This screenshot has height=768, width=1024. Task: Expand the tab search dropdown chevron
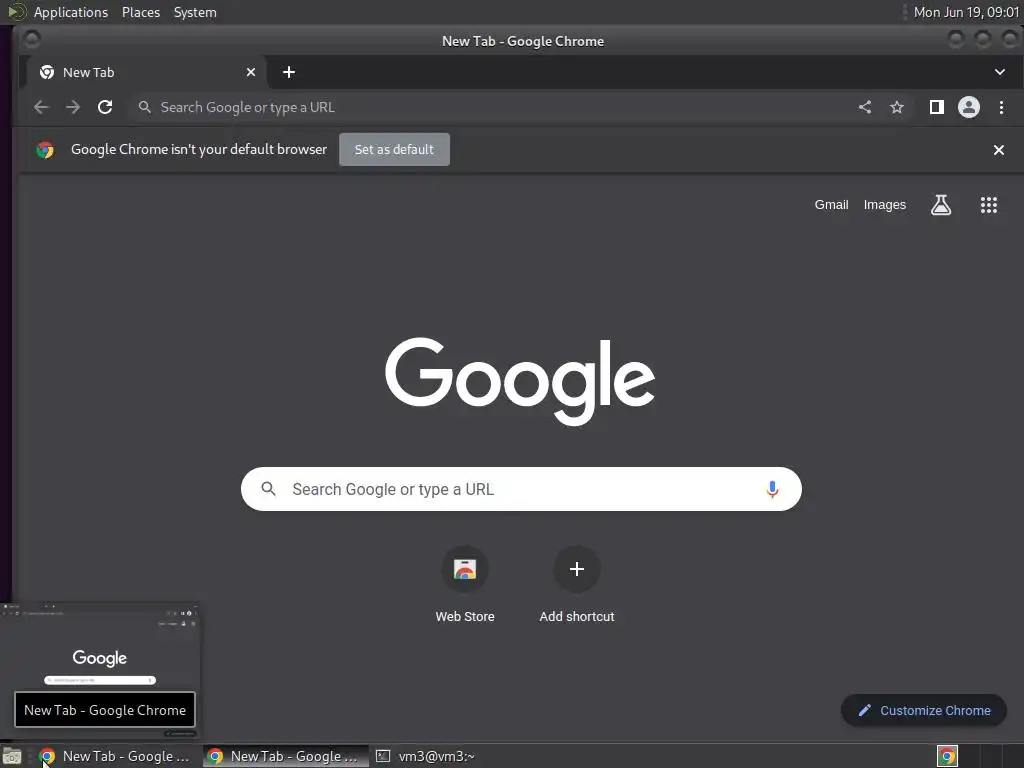tap(1000, 72)
